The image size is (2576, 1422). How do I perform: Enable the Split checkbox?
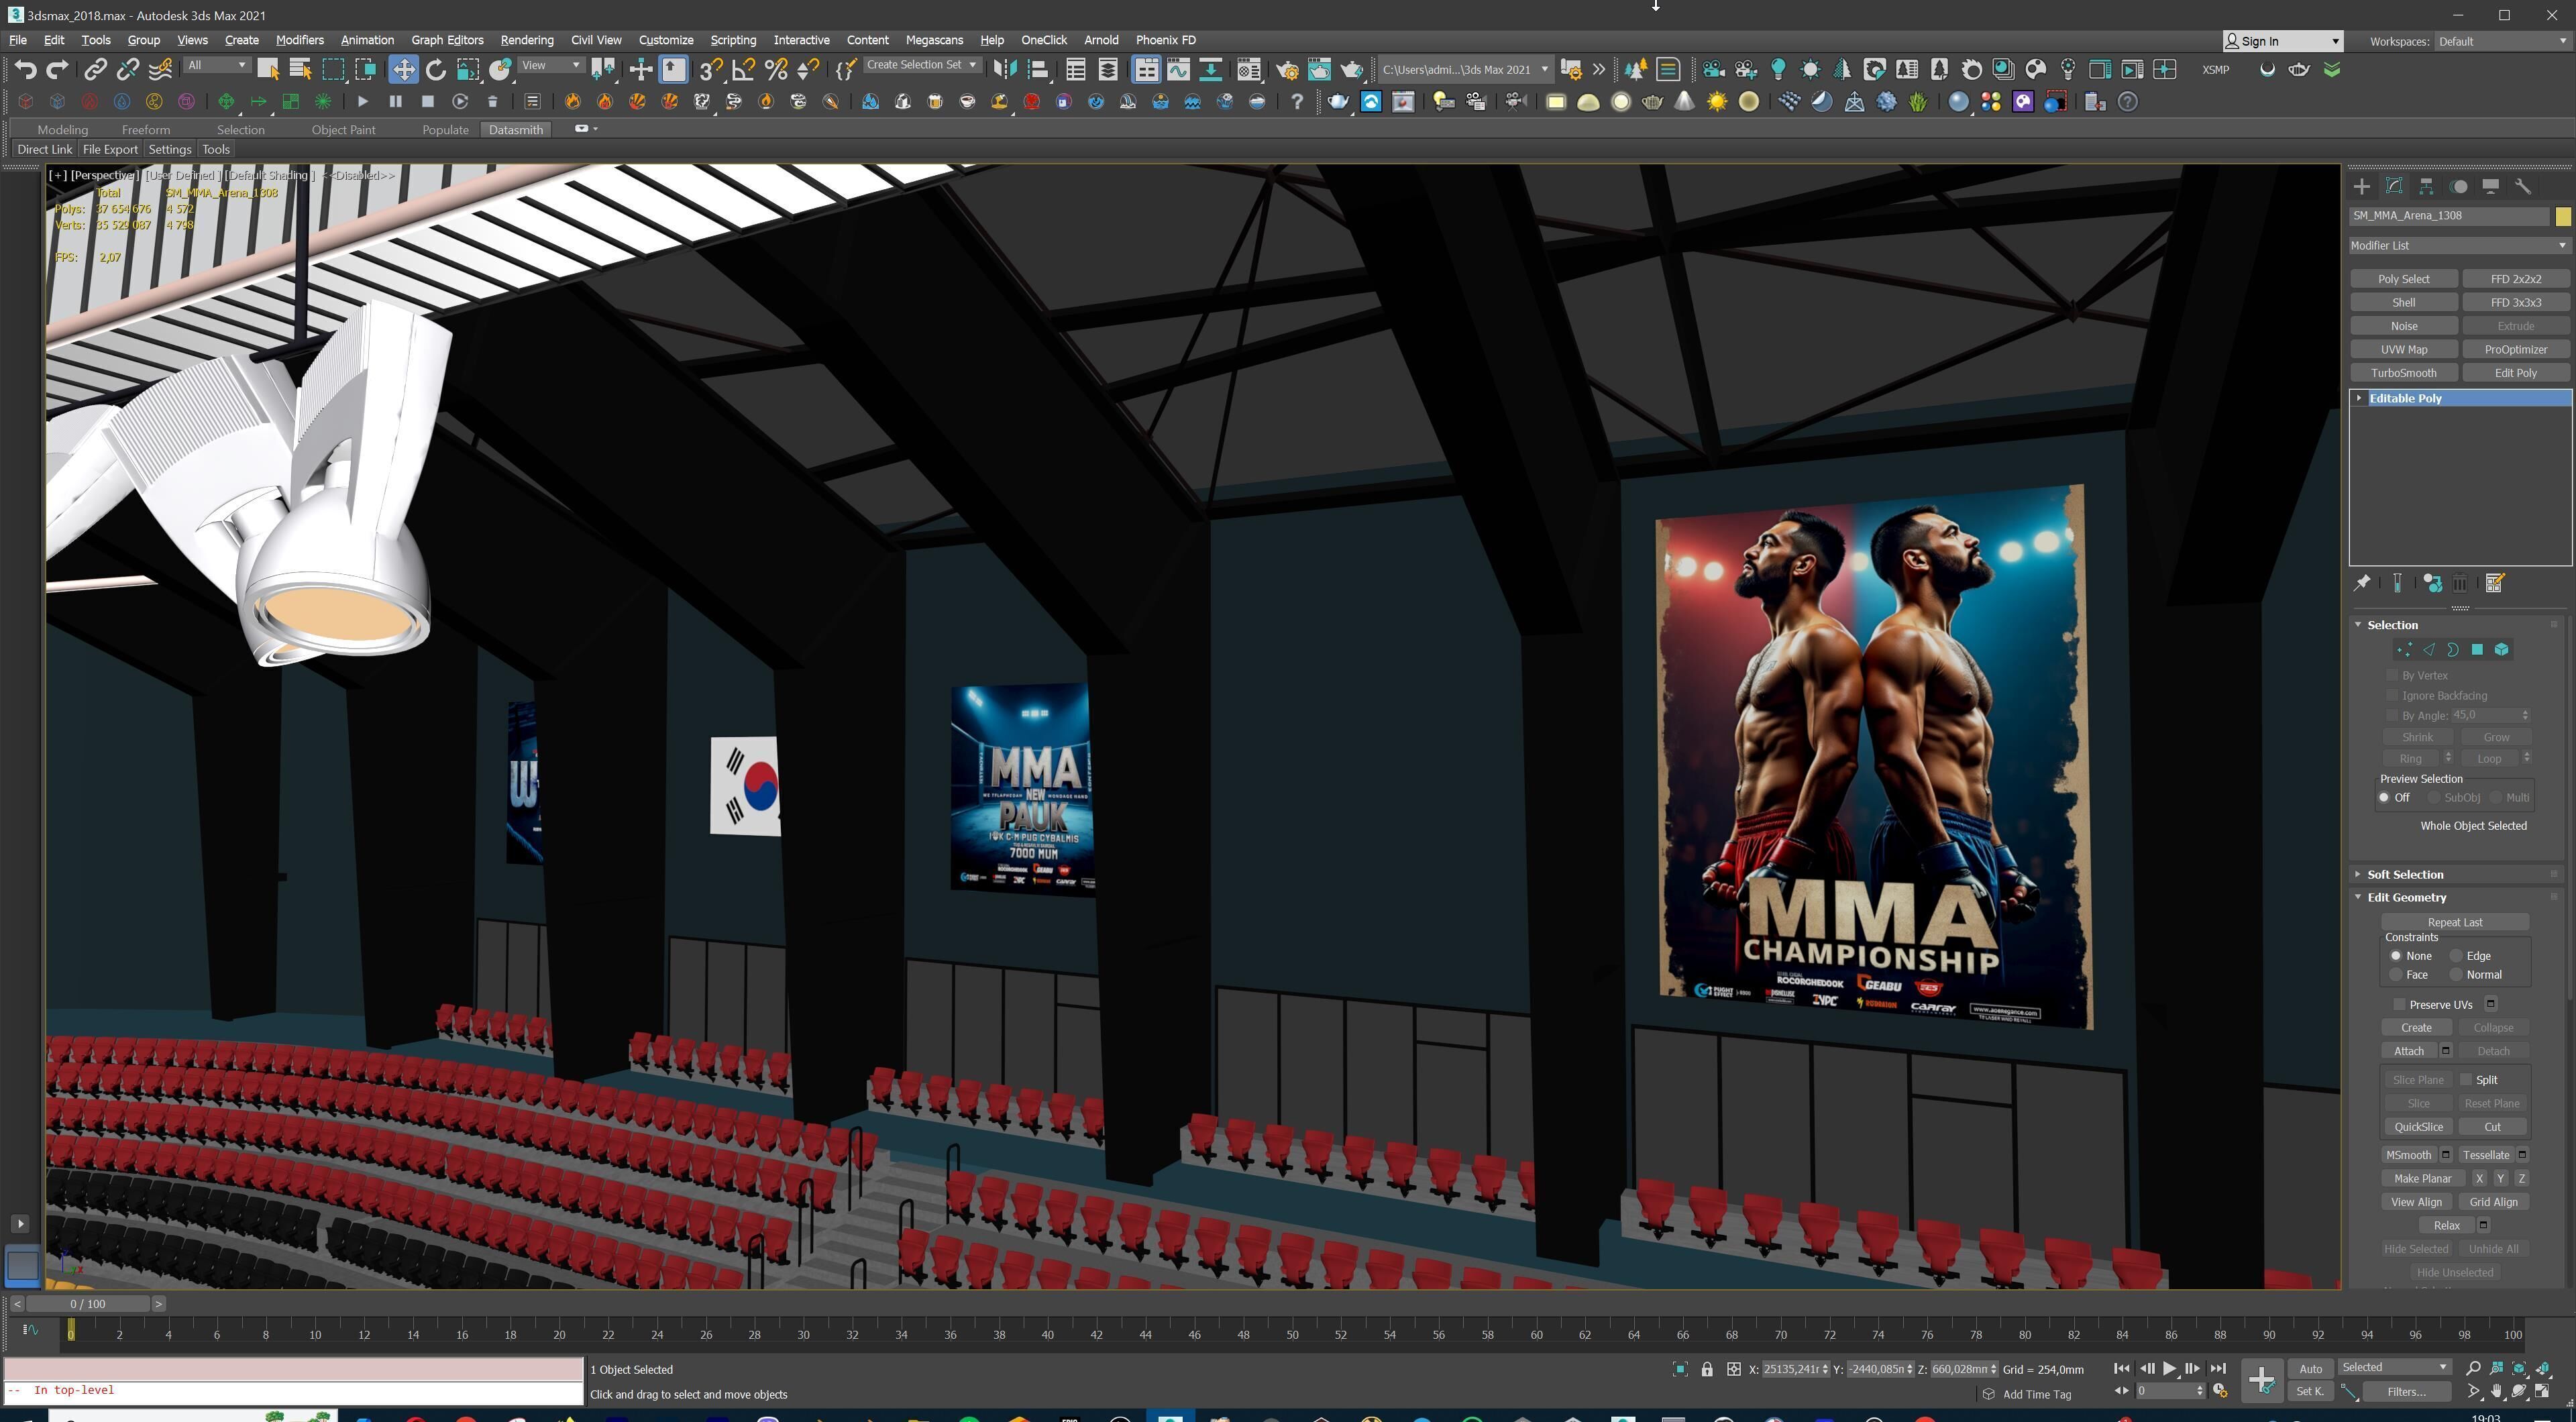tap(2467, 1080)
